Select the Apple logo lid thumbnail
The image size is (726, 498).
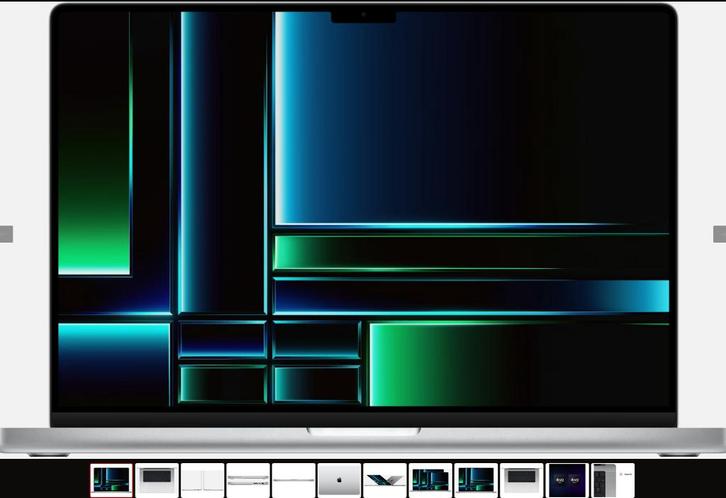tap(339, 480)
